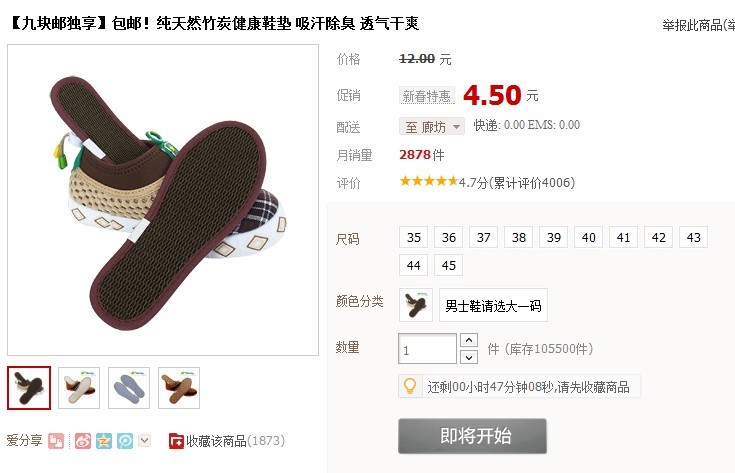The width and height of the screenshot is (735, 473).
Task: Select size 45
Action: [449, 265]
